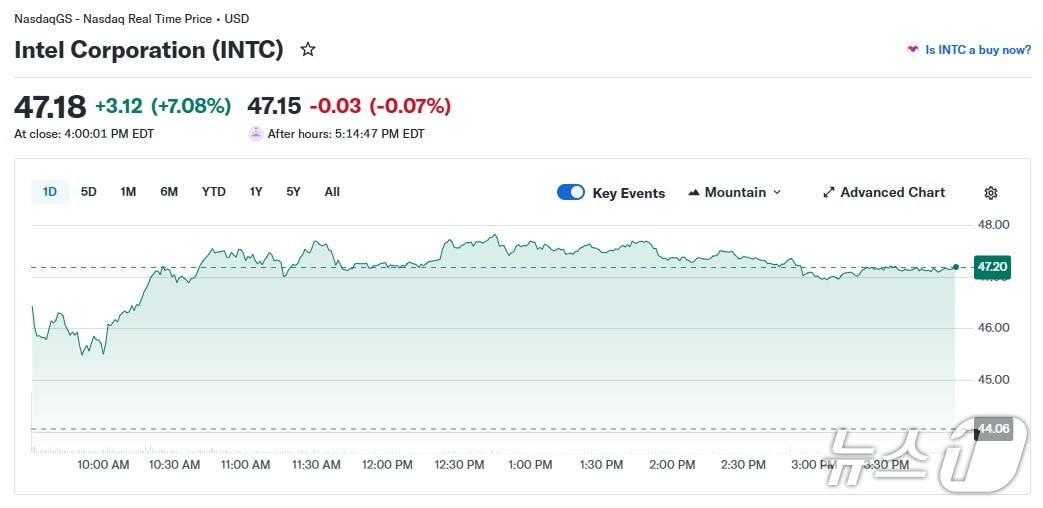Select the All time range
This screenshot has width=1043, height=508.
(x=332, y=192)
